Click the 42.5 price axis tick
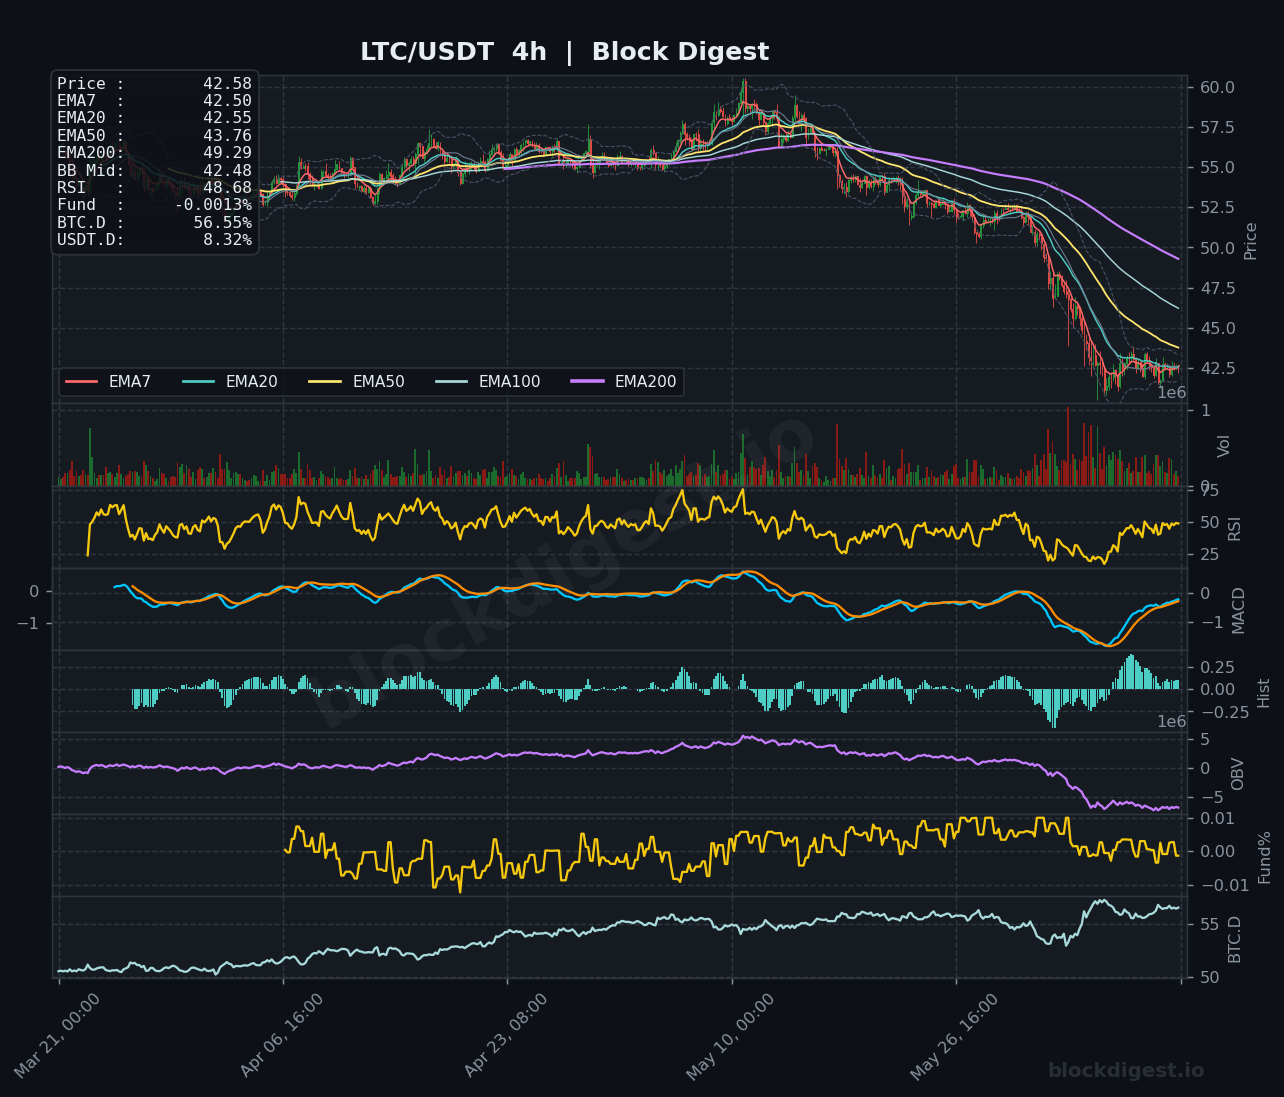The width and height of the screenshot is (1284, 1097). 1217,369
